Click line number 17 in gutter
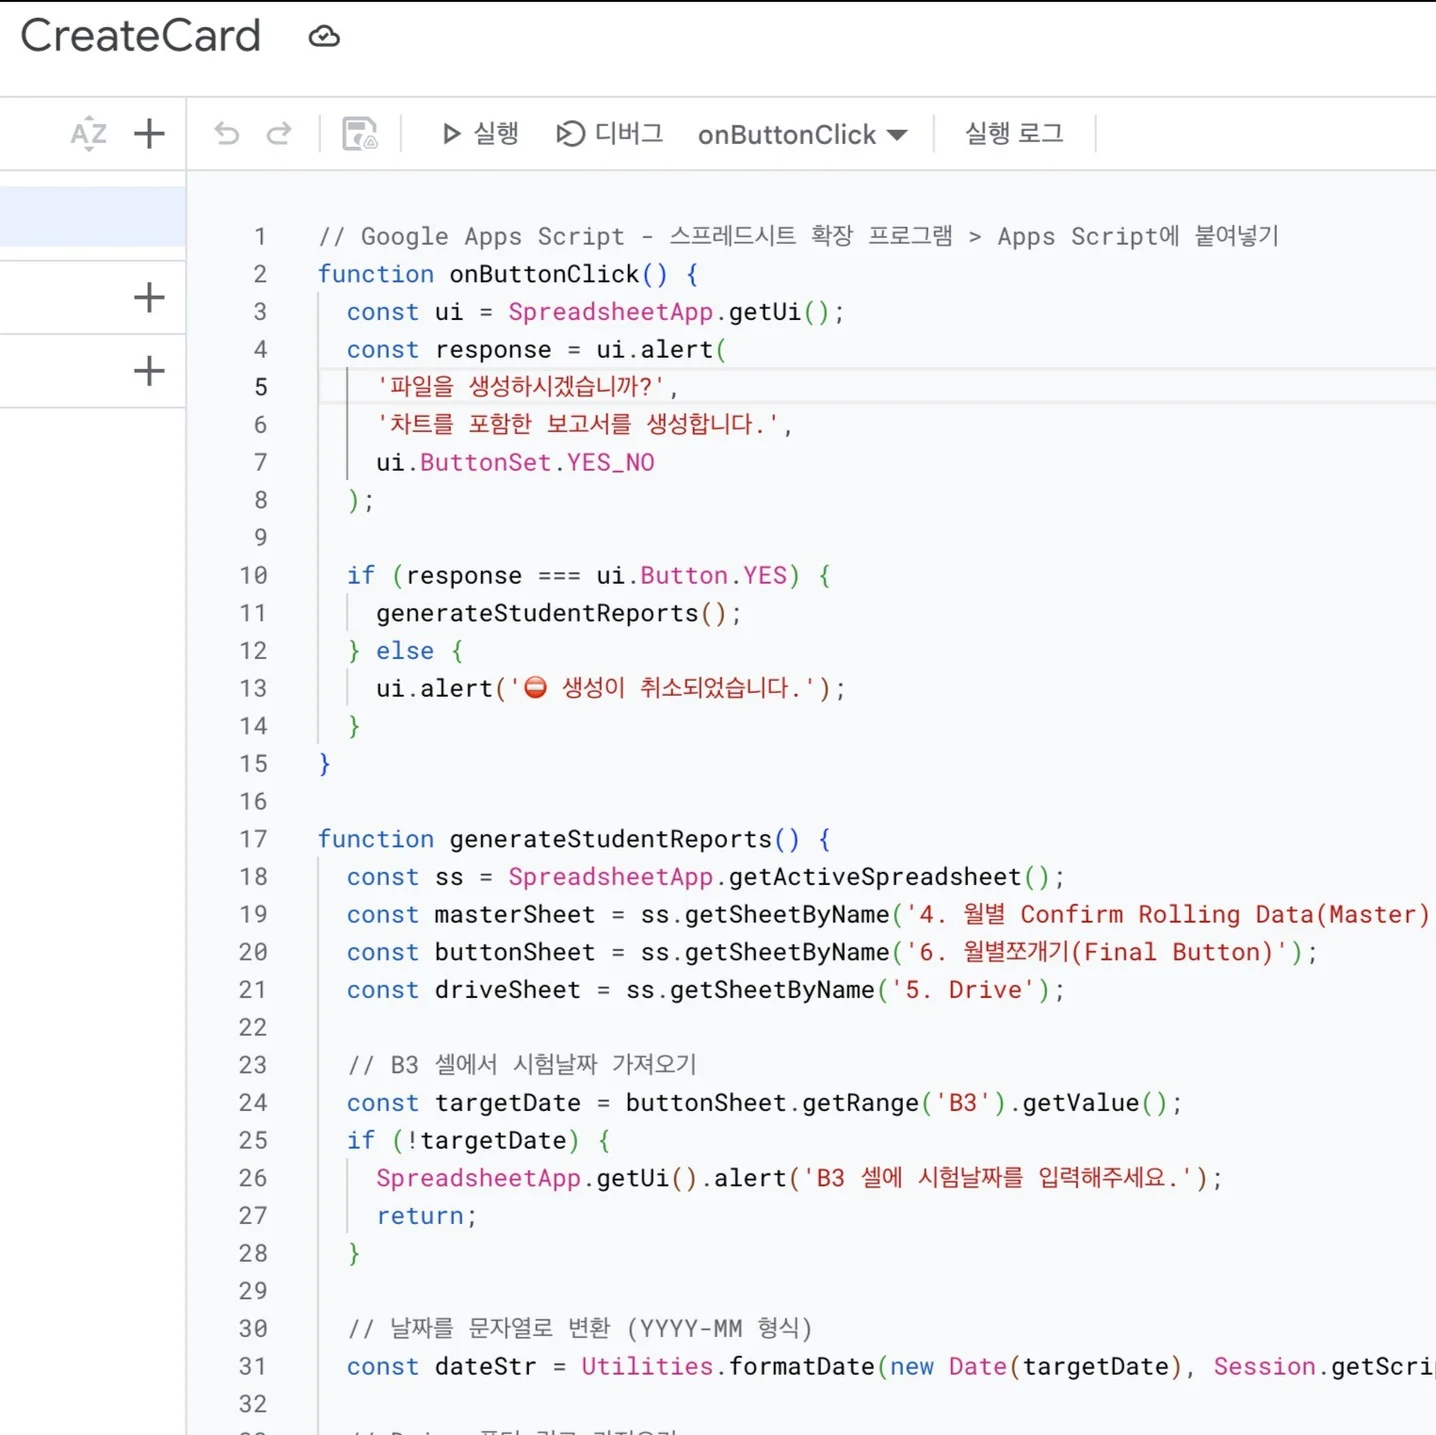 coord(253,839)
